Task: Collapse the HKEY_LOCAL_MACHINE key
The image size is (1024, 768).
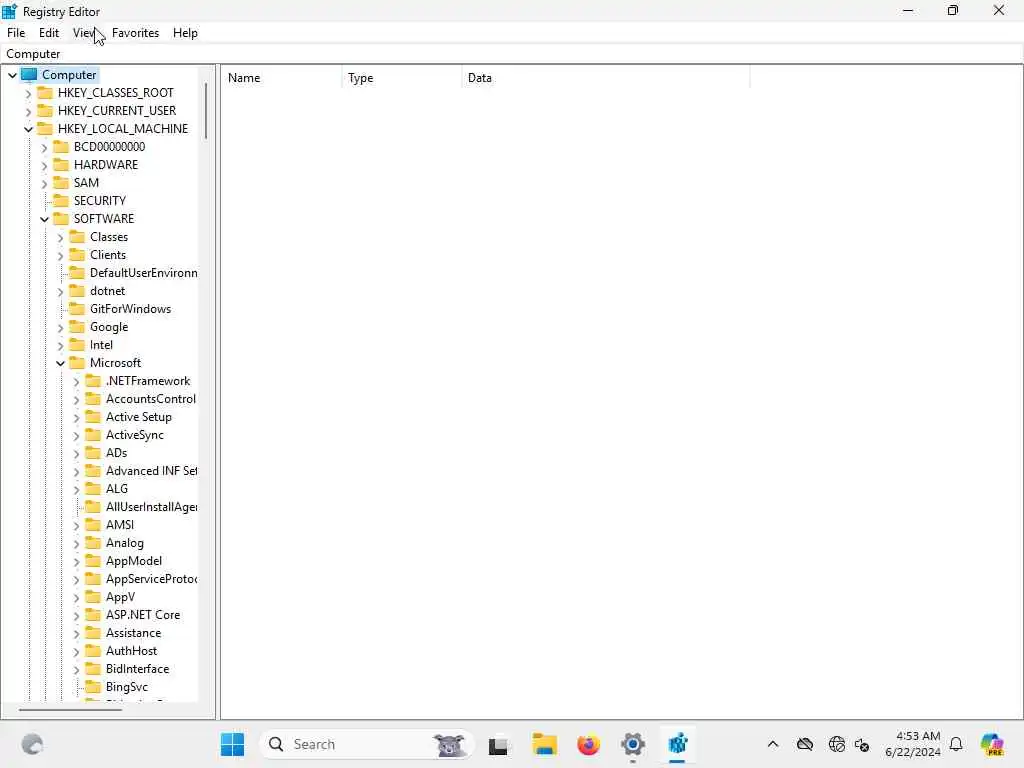Action: tap(28, 129)
